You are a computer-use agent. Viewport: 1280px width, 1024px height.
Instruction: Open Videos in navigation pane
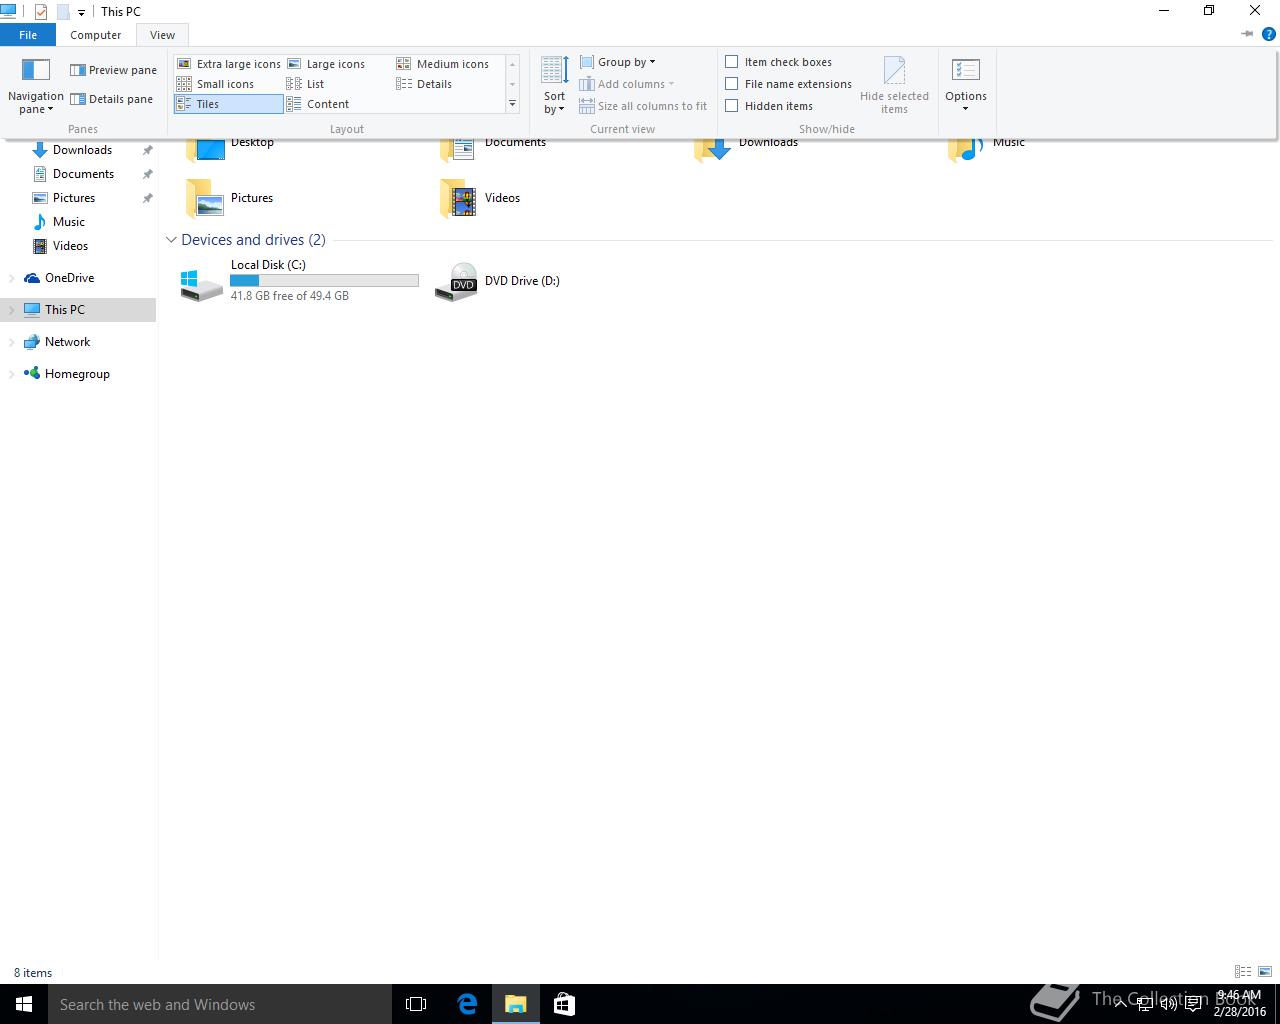pos(70,246)
